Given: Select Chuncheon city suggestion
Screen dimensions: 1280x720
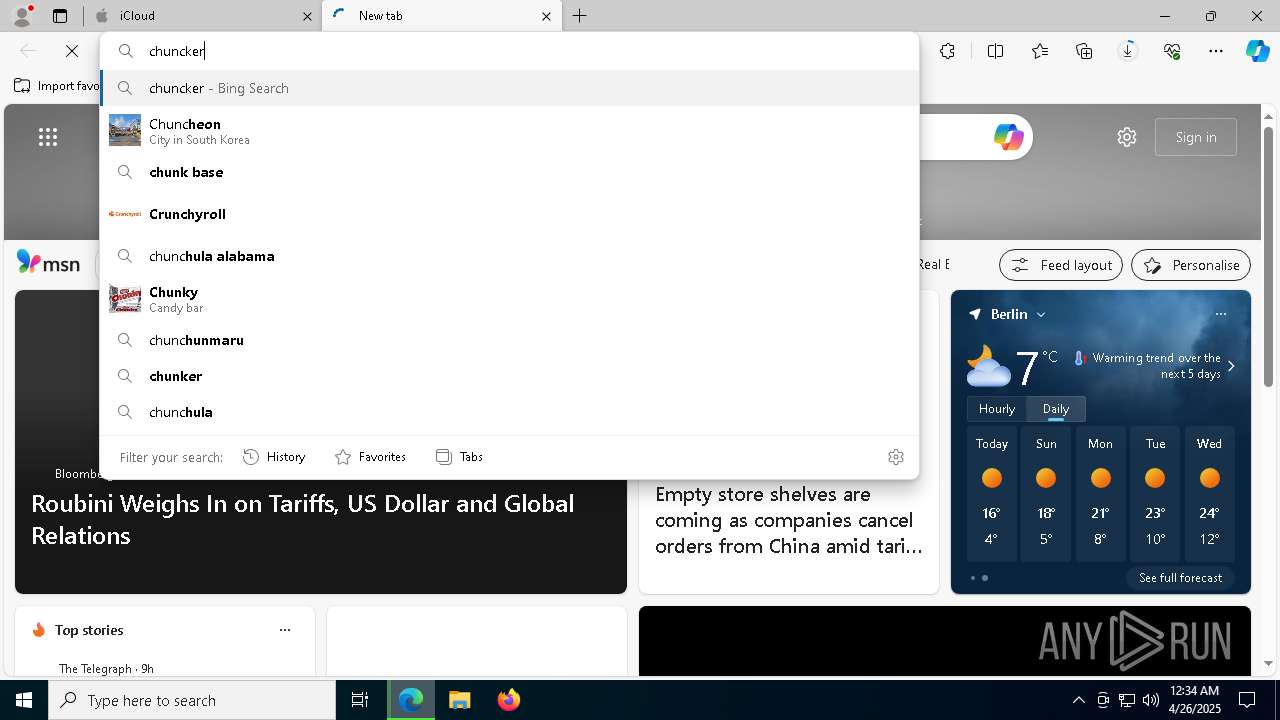Looking at the screenshot, I should (509, 131).
